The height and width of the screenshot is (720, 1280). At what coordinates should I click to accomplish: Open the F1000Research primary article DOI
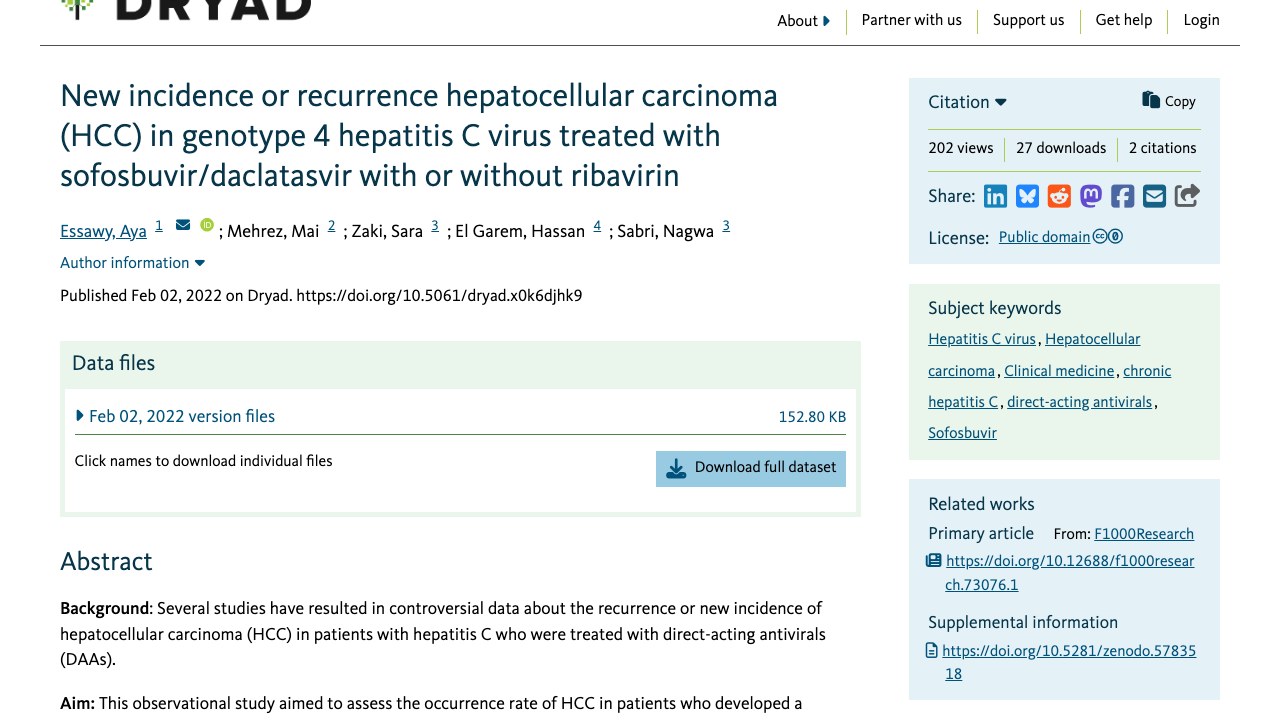(1069, 573)
